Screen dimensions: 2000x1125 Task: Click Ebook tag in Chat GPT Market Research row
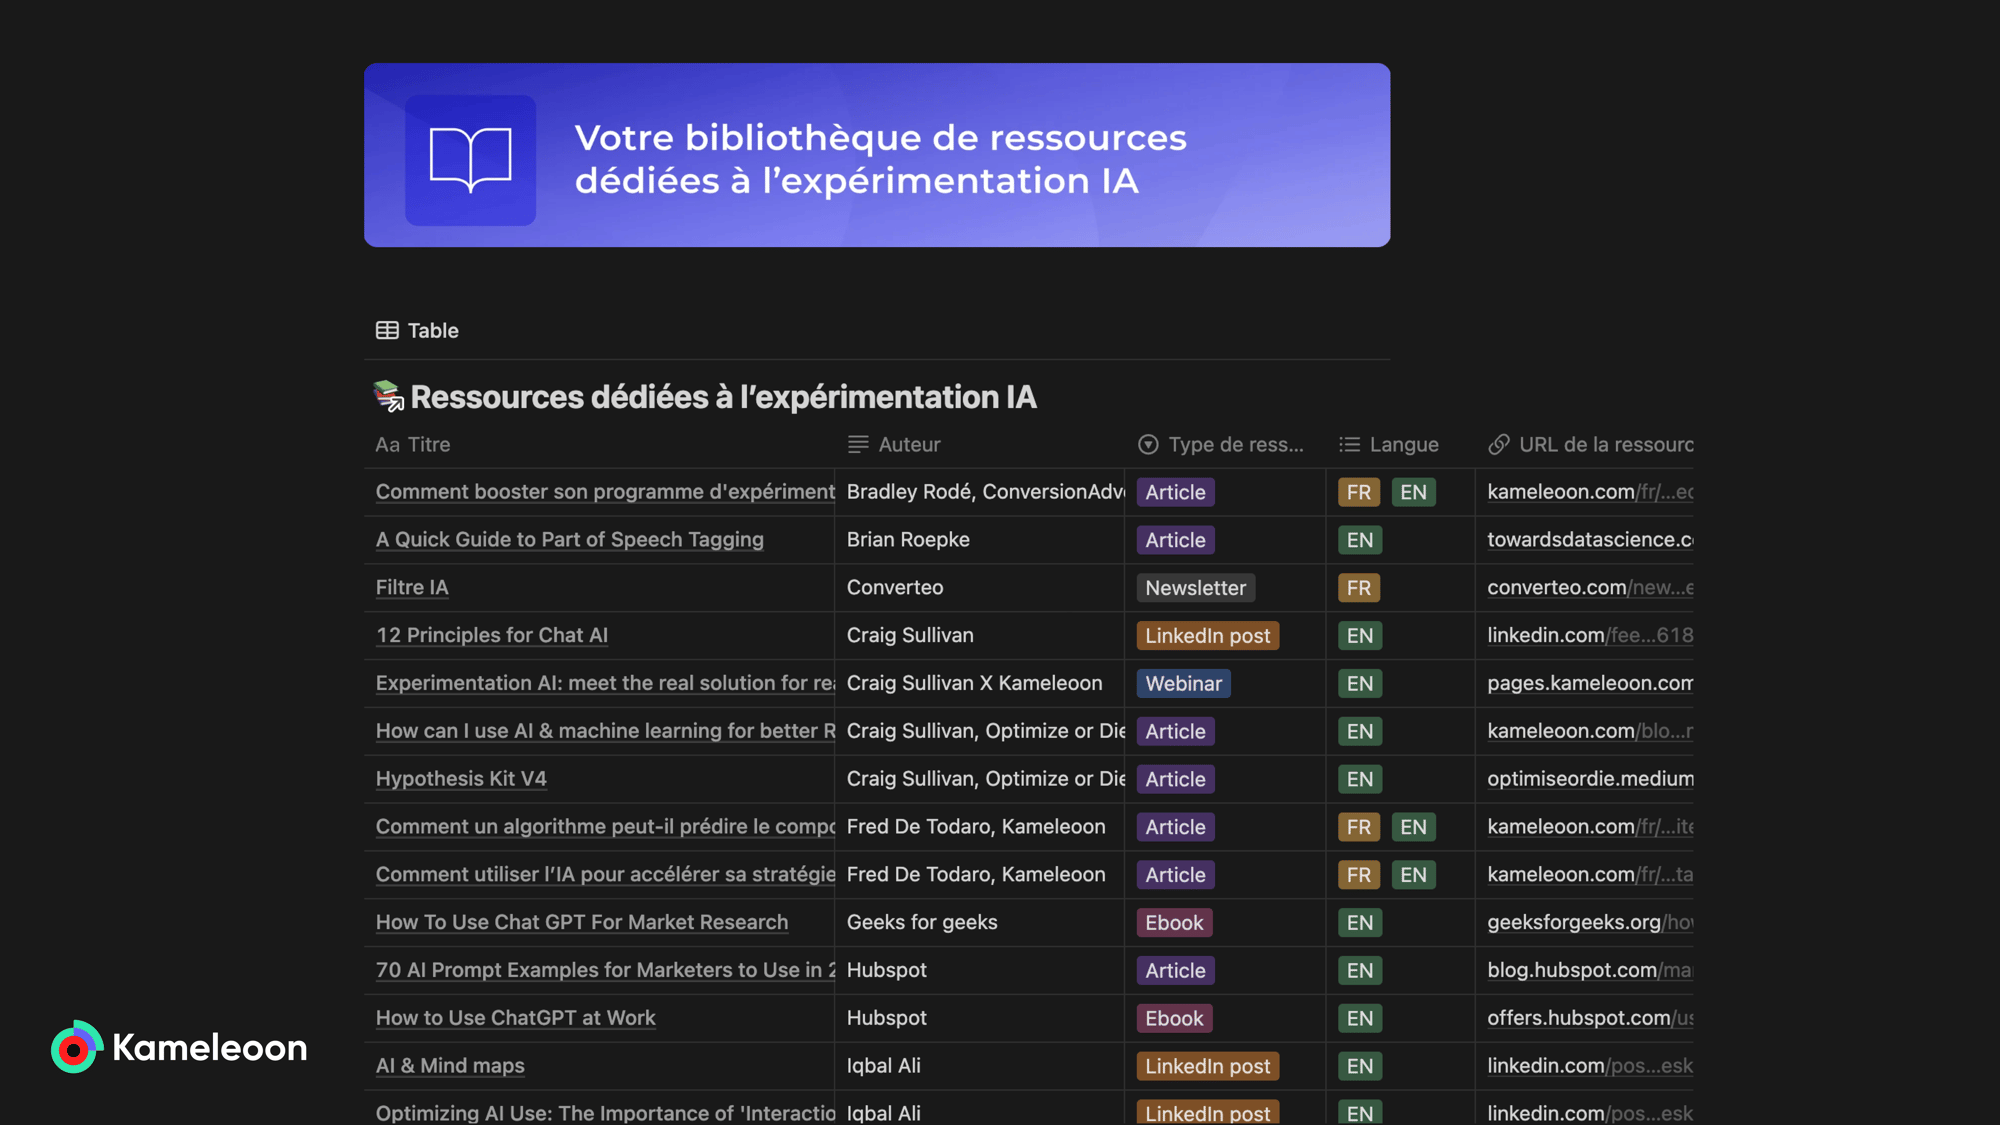coord(1174,923)
